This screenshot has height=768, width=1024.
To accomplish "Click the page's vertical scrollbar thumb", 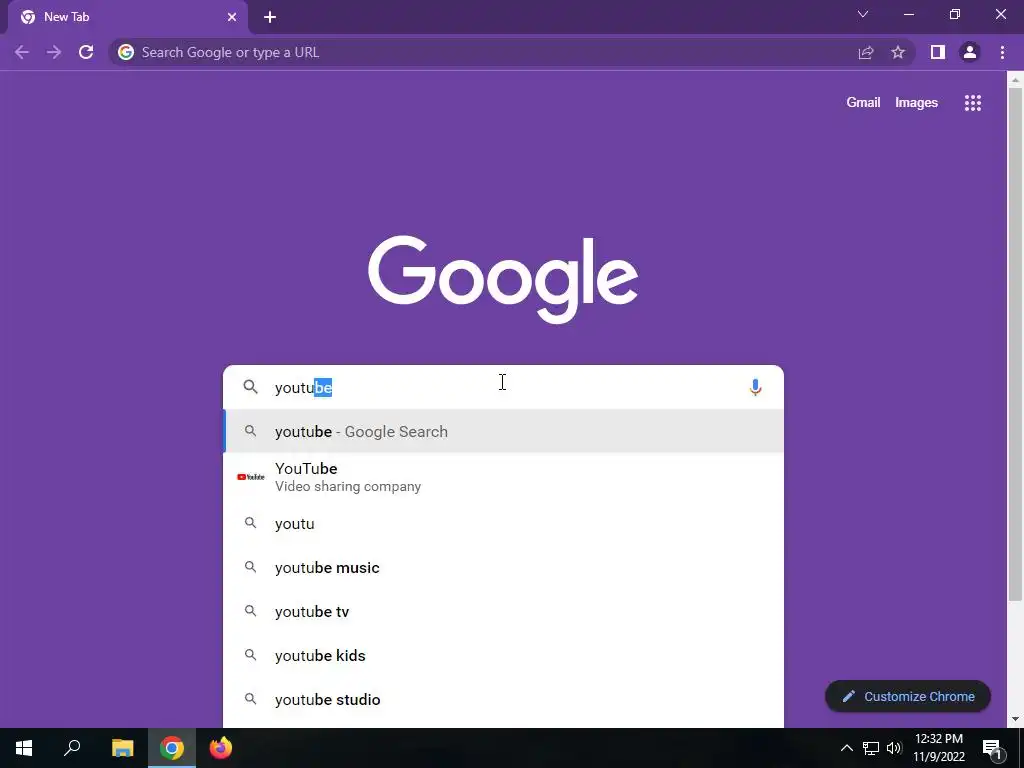I will pyautogui.click(x=1015, y=344).
